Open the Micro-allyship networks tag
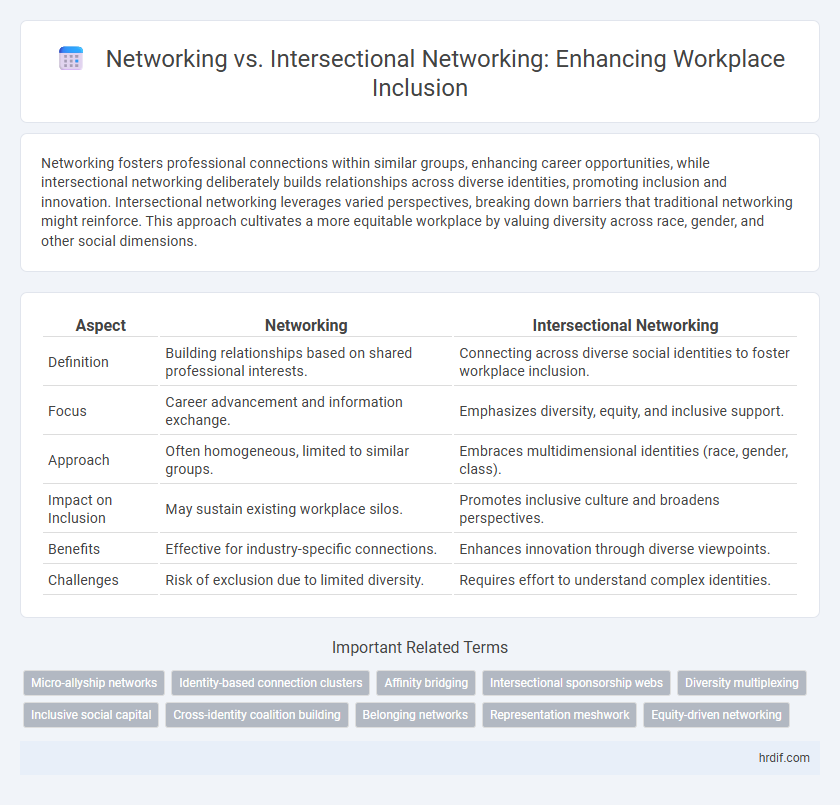The height and width of the screenshot is (805, 840). pyautogui.click(x=94, y=683)
